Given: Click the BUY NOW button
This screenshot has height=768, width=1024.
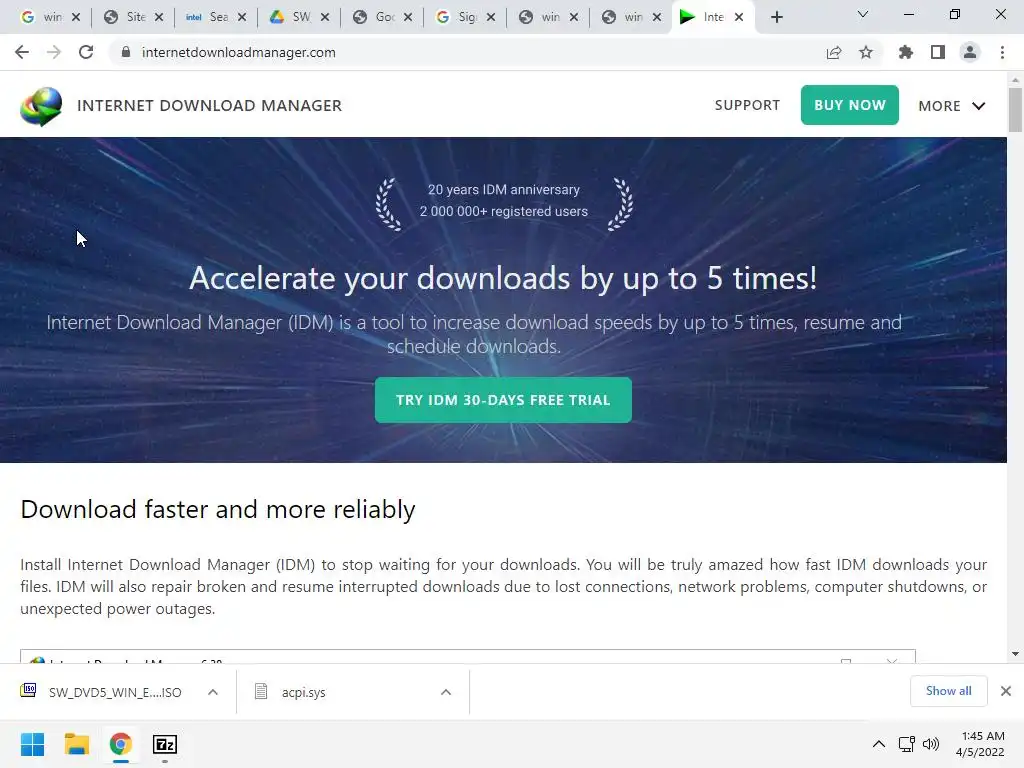Looking at the screenshot, I should point(850,105).
